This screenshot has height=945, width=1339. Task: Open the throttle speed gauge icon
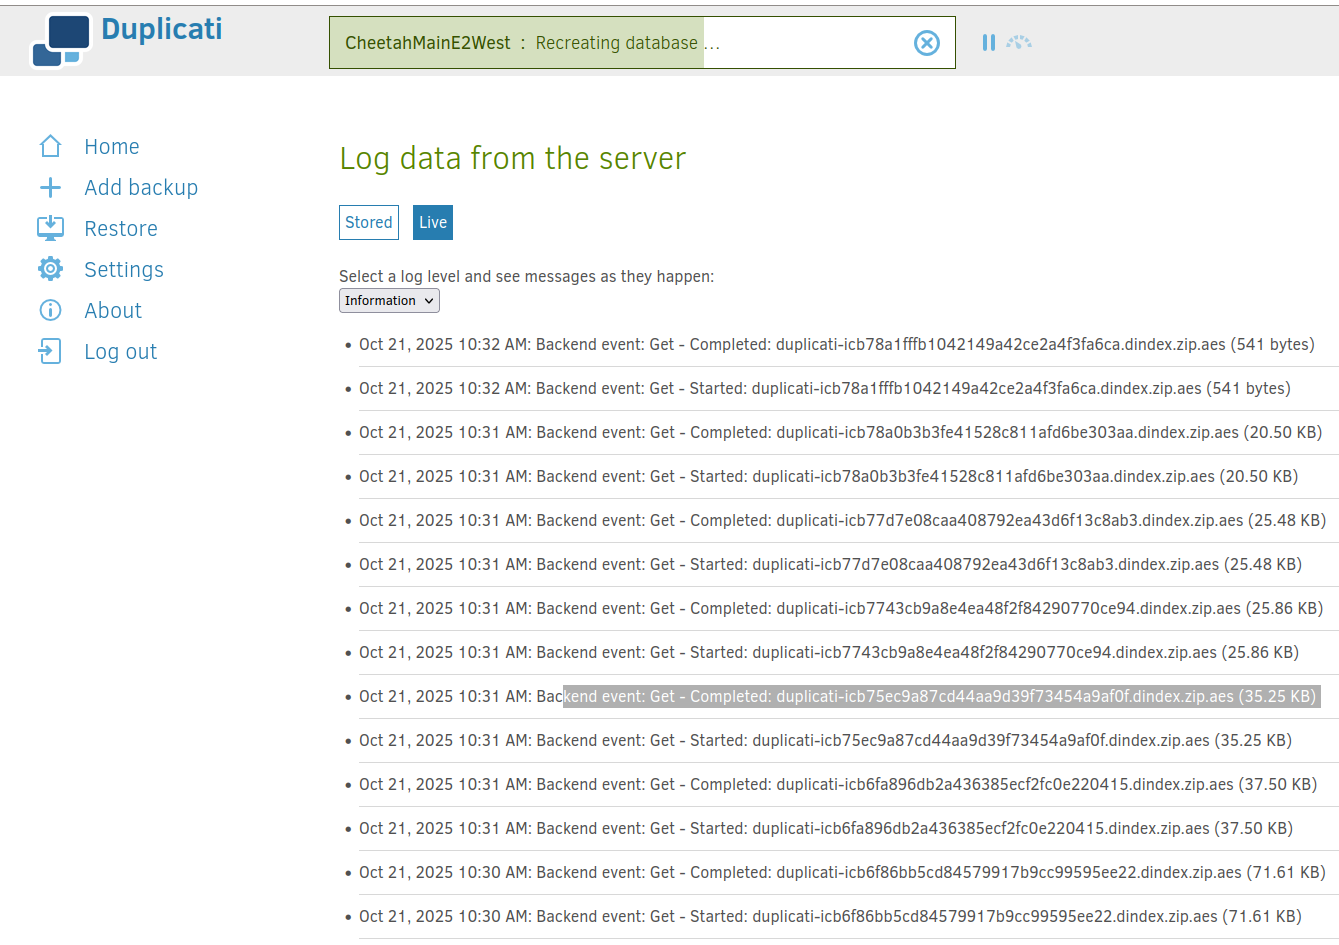(1019, 43)
